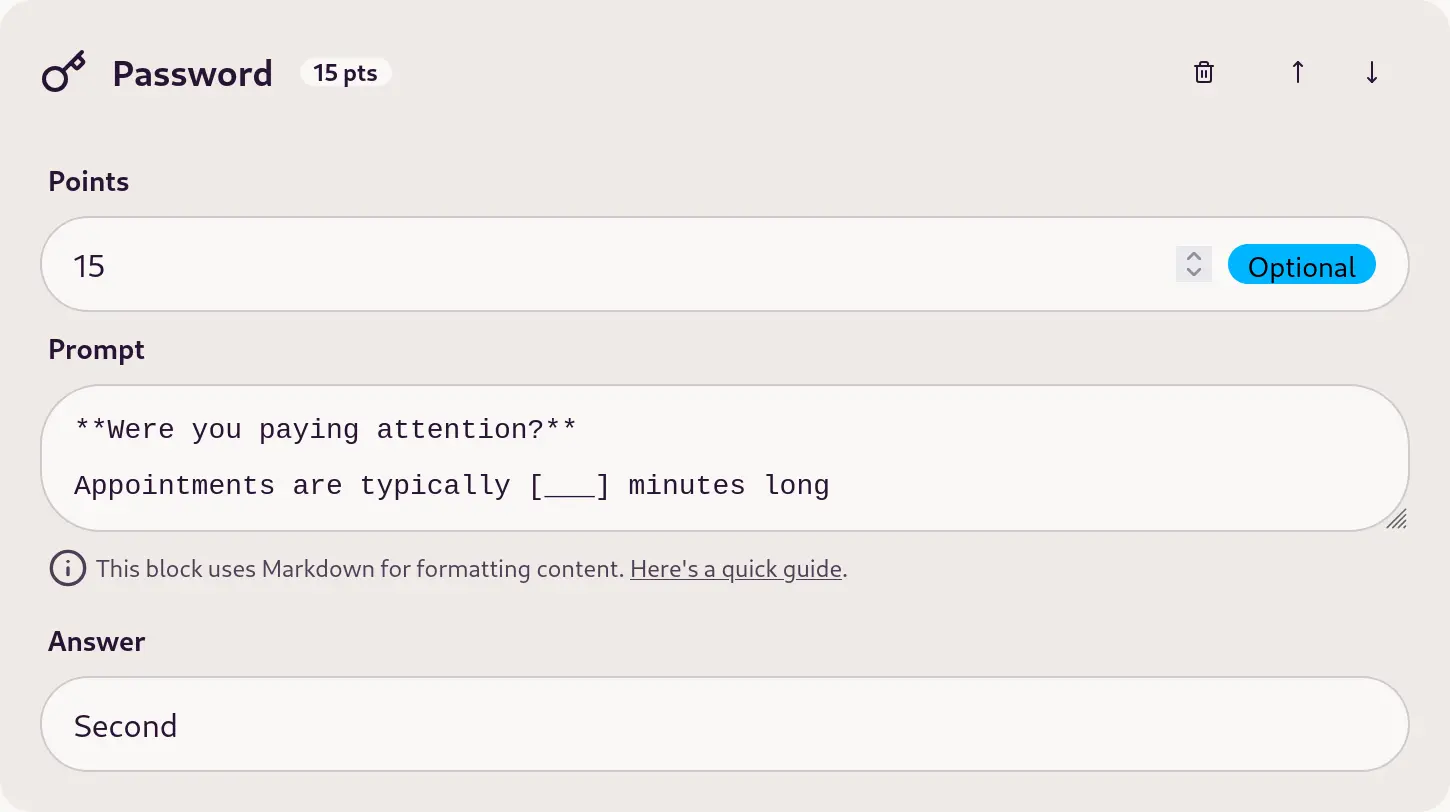Image resolution: width=1450 pixels, height=812 pixels.
Task: Increase points with the stepper up arrow
Action: pyautogui.click(x=1193, y=257)
